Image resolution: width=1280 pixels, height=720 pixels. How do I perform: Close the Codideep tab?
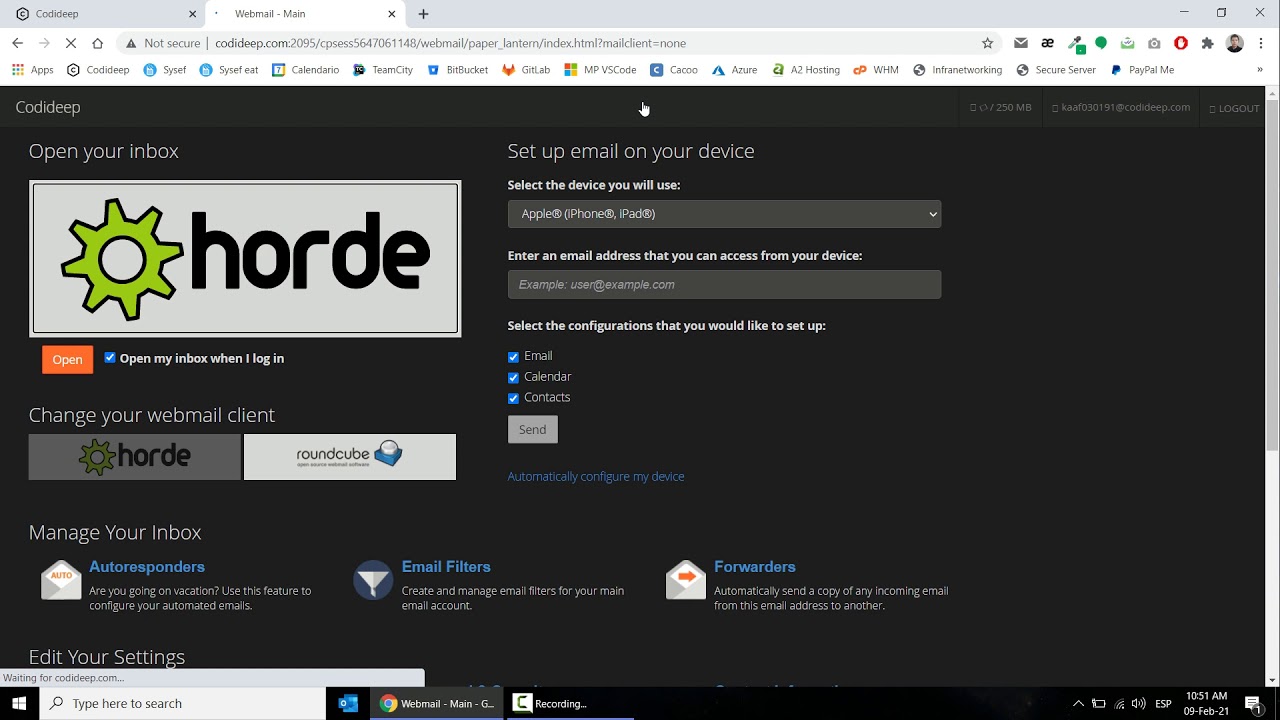[193, 14]
